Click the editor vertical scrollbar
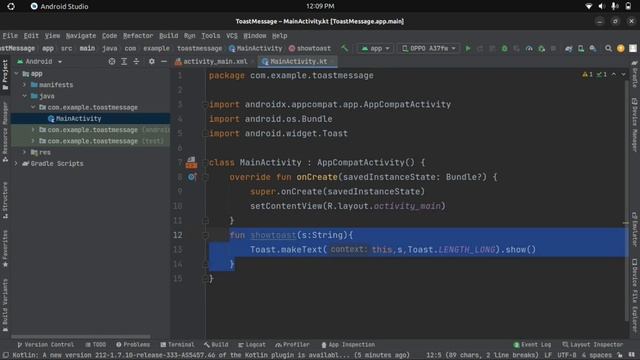 coord(627,200)
